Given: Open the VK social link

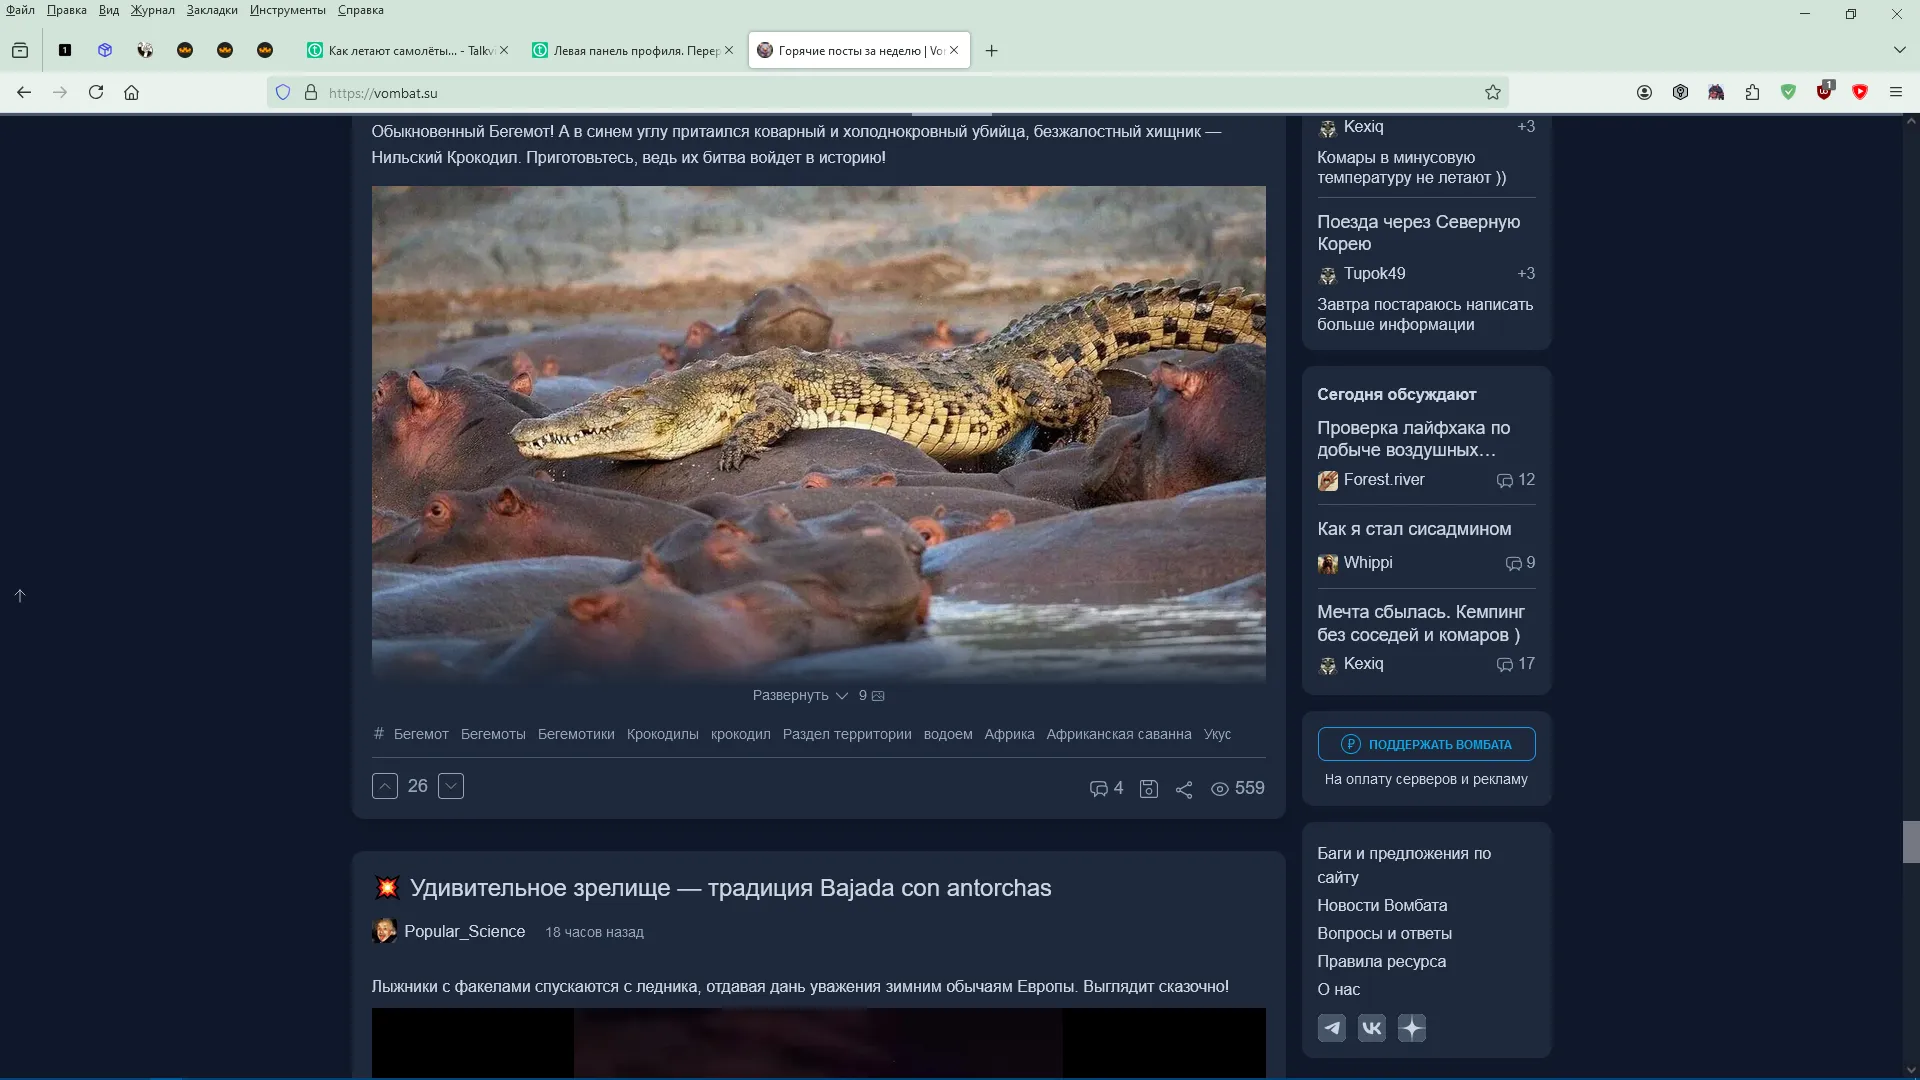Looking at the screenshot, I should (x=1372, y=1028).
